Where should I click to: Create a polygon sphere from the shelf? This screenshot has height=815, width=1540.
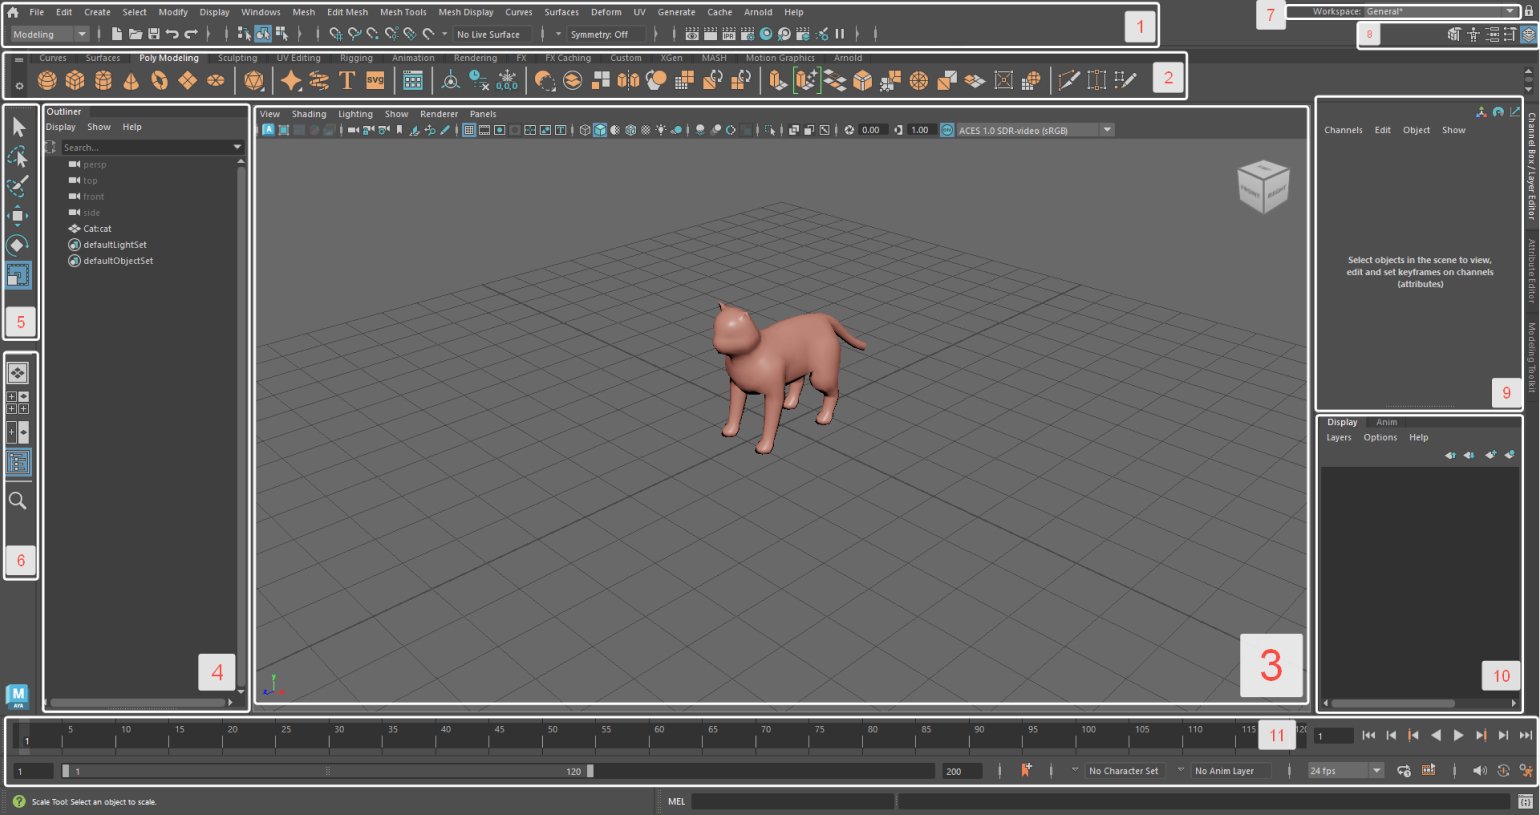click(x=47, y=81)
